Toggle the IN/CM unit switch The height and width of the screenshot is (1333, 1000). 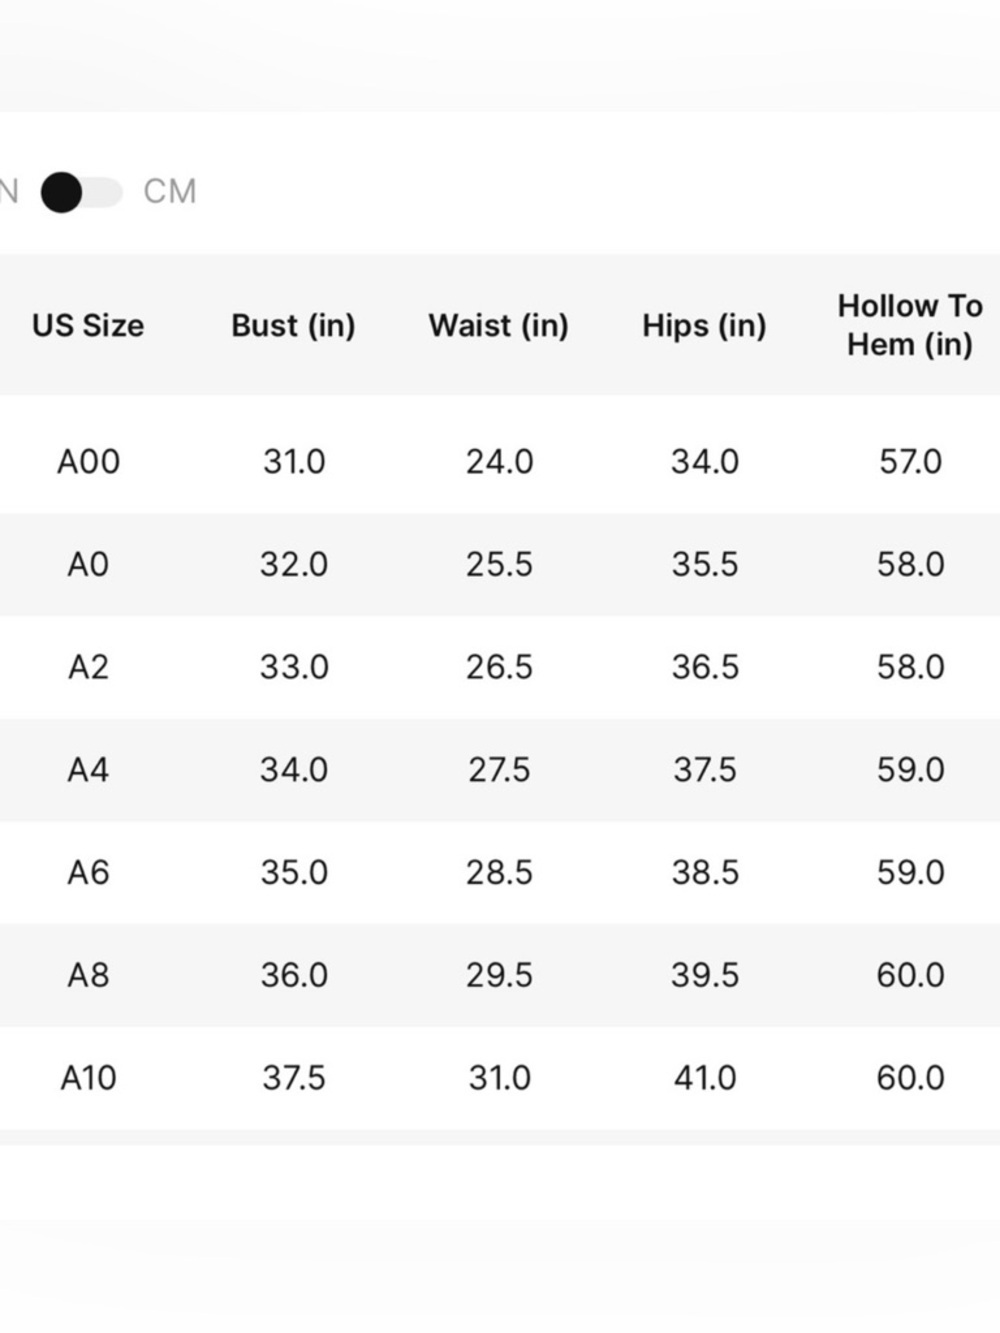[82, 192]
